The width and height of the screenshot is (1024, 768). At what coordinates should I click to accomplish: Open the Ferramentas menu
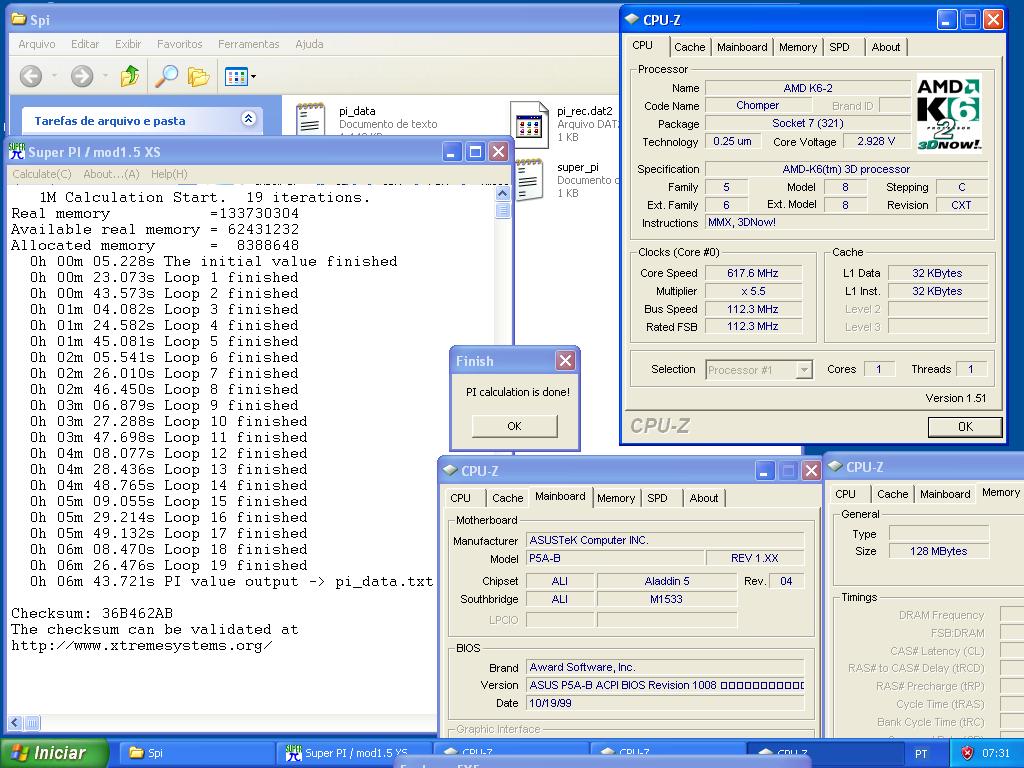click(x=249, y=44)
